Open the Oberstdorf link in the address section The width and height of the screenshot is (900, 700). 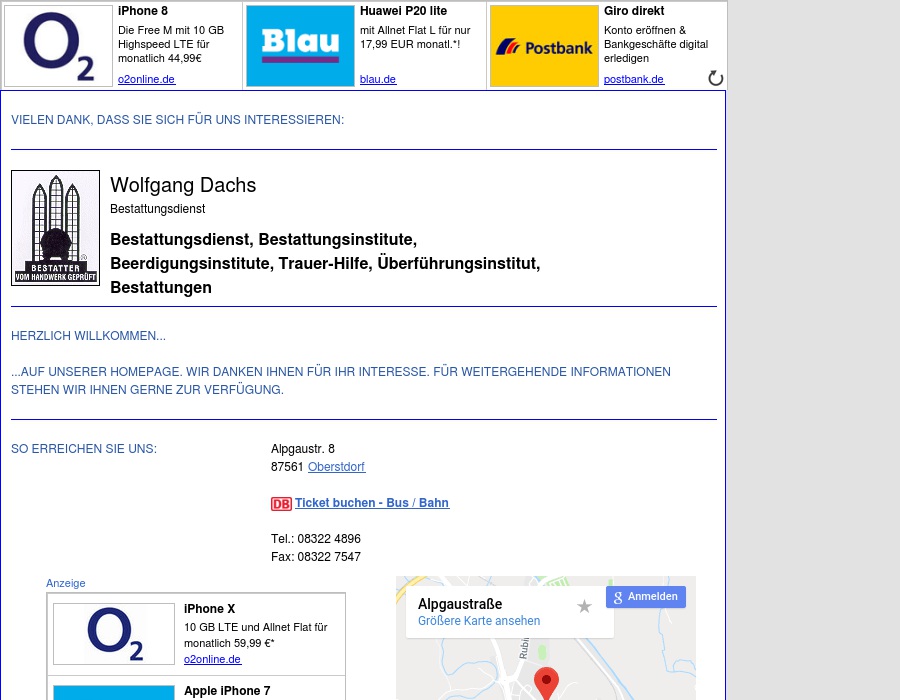coord(336,466)
